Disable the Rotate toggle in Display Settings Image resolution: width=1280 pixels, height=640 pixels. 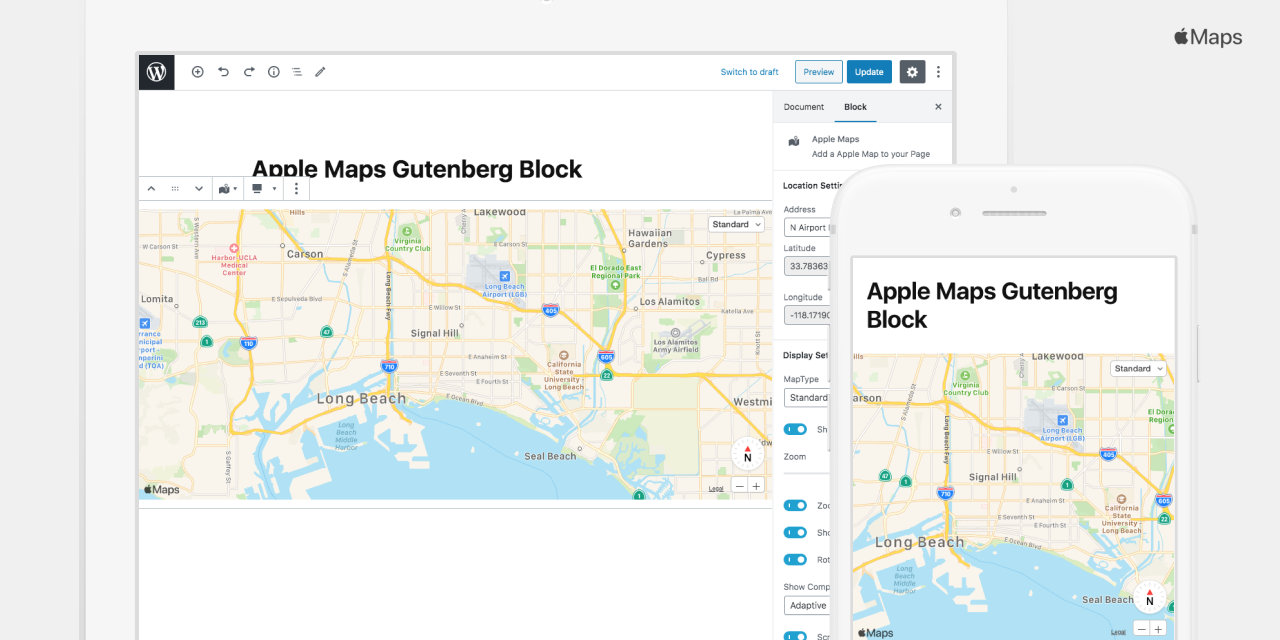795,559
